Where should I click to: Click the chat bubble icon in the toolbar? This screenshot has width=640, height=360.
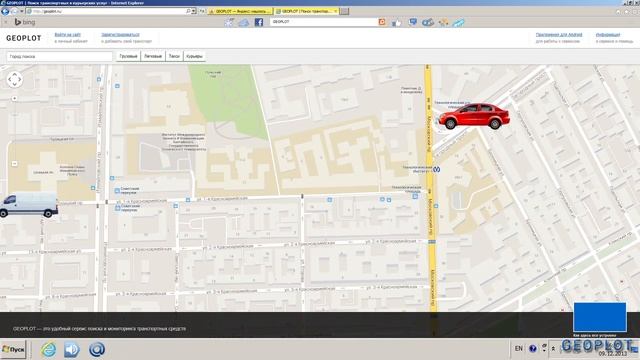[x=413, y=22]
